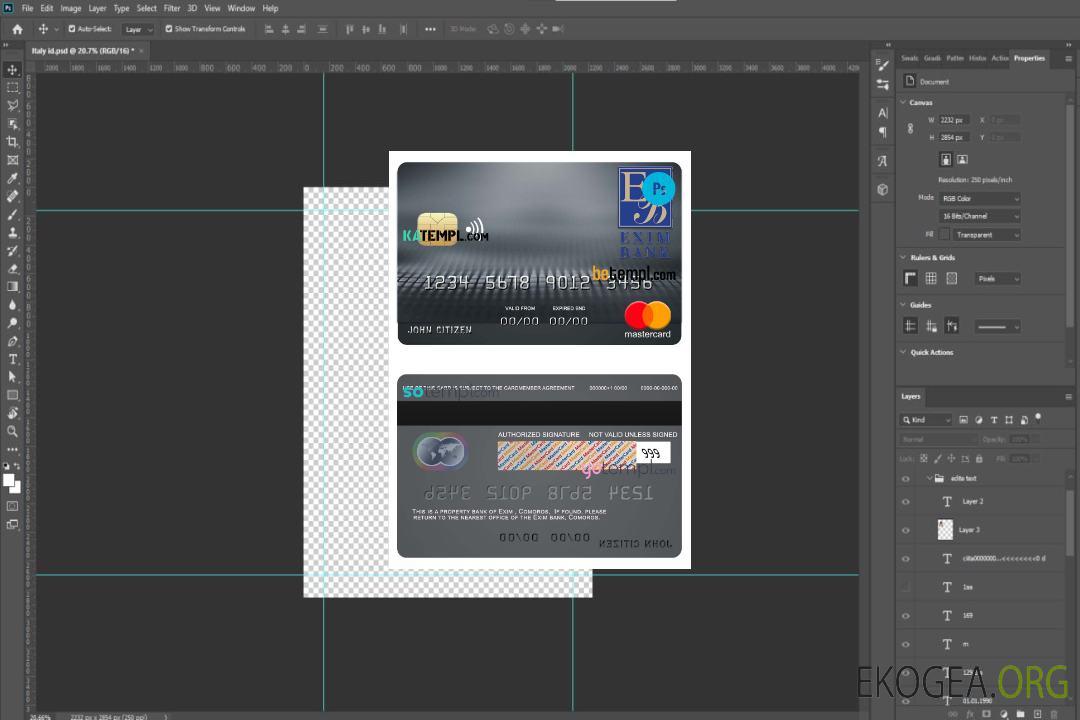Viewport: 1080px width, 720px height.
Task: Select the Eyedropper tool
Action: tap(12, 178)
